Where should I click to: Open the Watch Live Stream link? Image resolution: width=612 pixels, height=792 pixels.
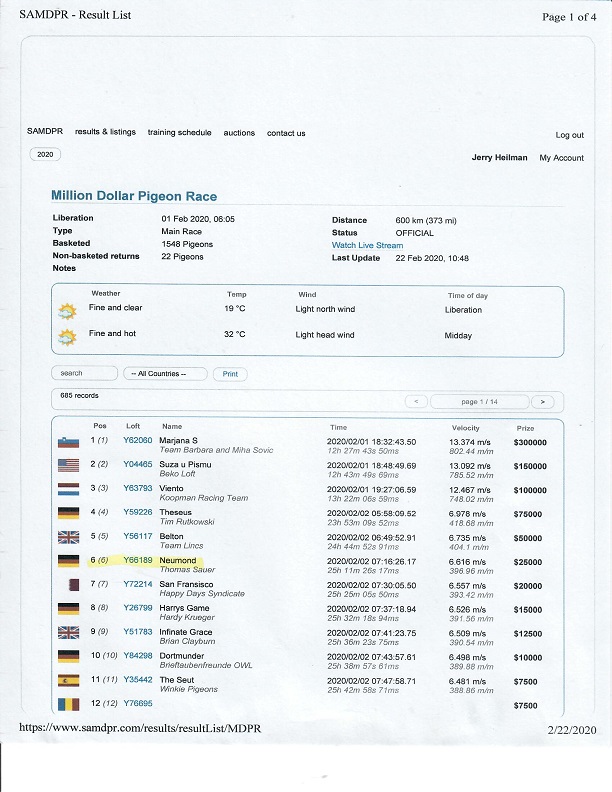pos(367,246)
